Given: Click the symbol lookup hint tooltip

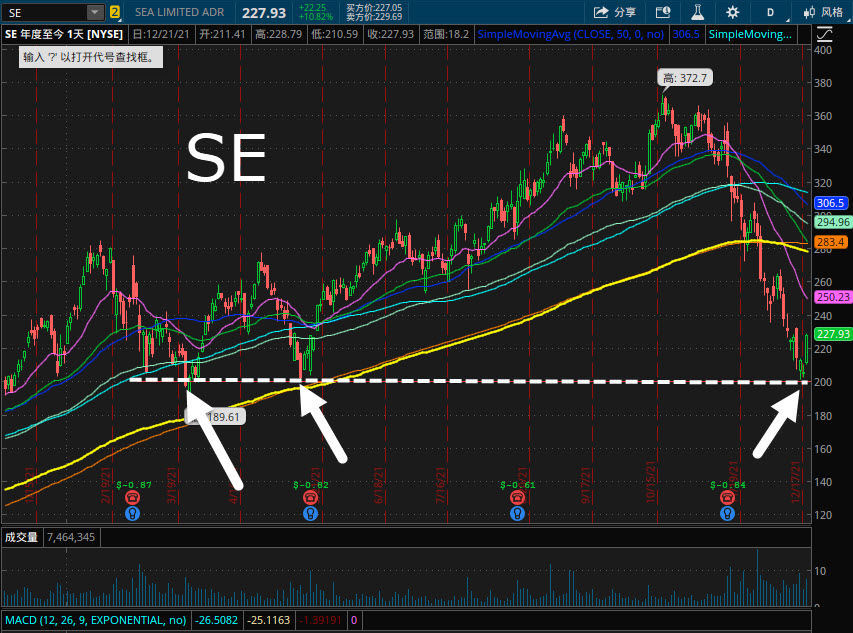Looking at the screenshot, I should tap(91, 57).
